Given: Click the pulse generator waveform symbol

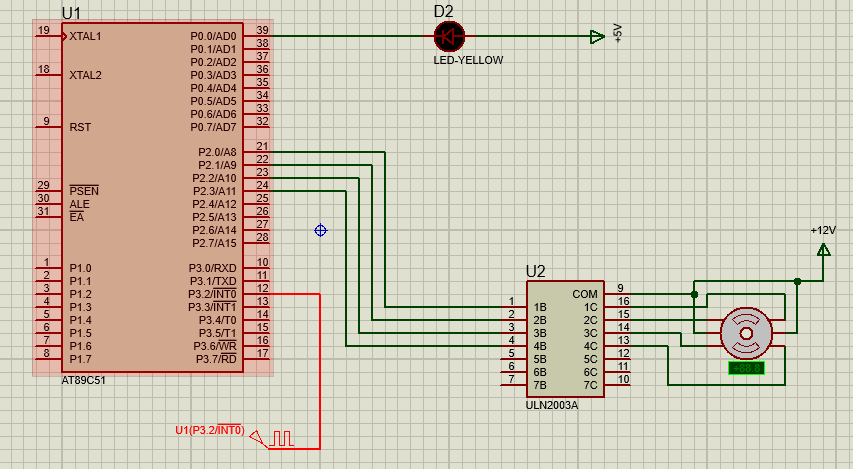Looking at the screenshot, I should [x=281, y=439].
